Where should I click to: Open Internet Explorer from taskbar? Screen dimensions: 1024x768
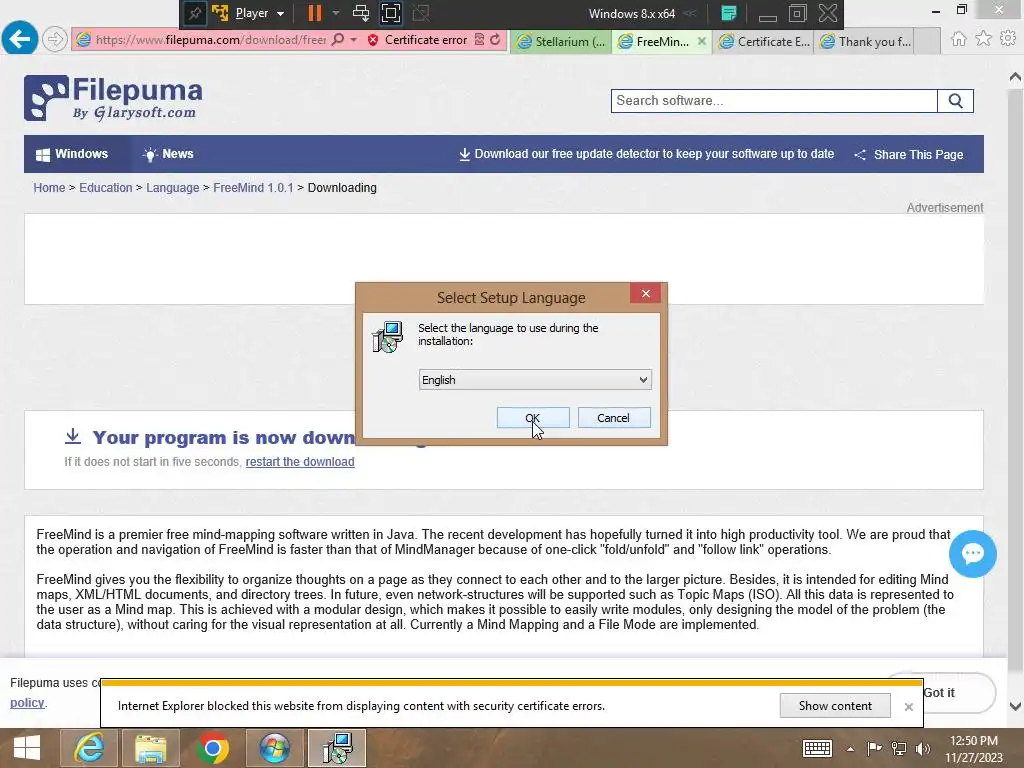coord(89,748)
